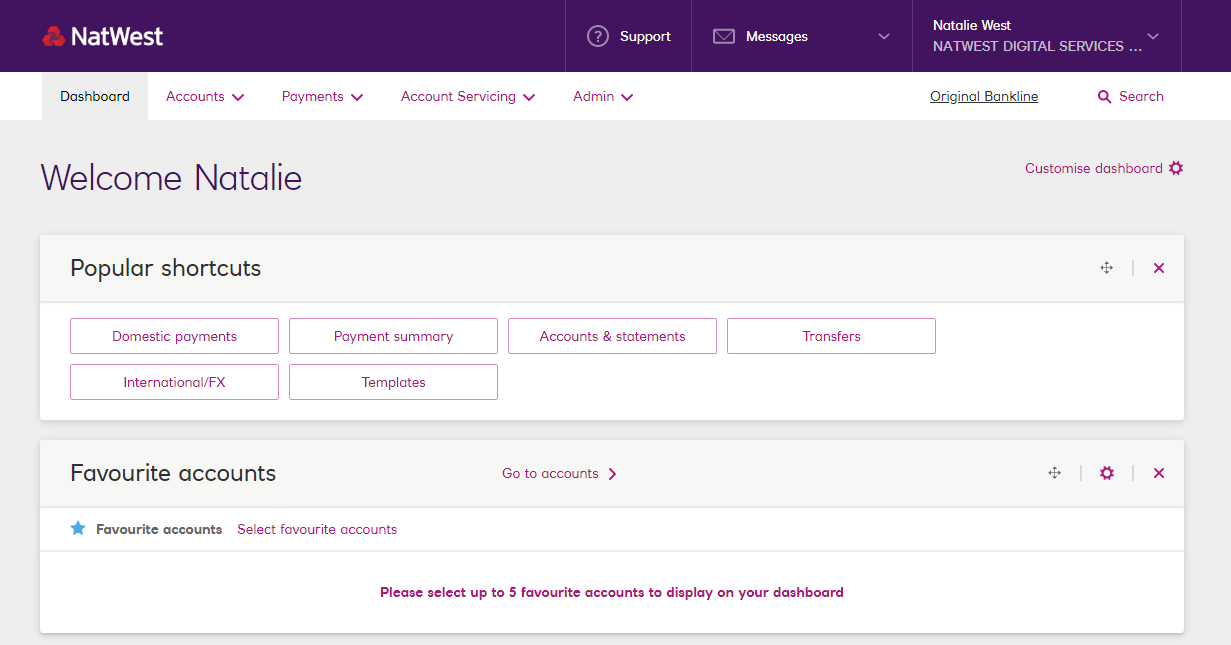
Task: Click the move handle on Popular shortcuts widget
Action: pos(1106,268)
